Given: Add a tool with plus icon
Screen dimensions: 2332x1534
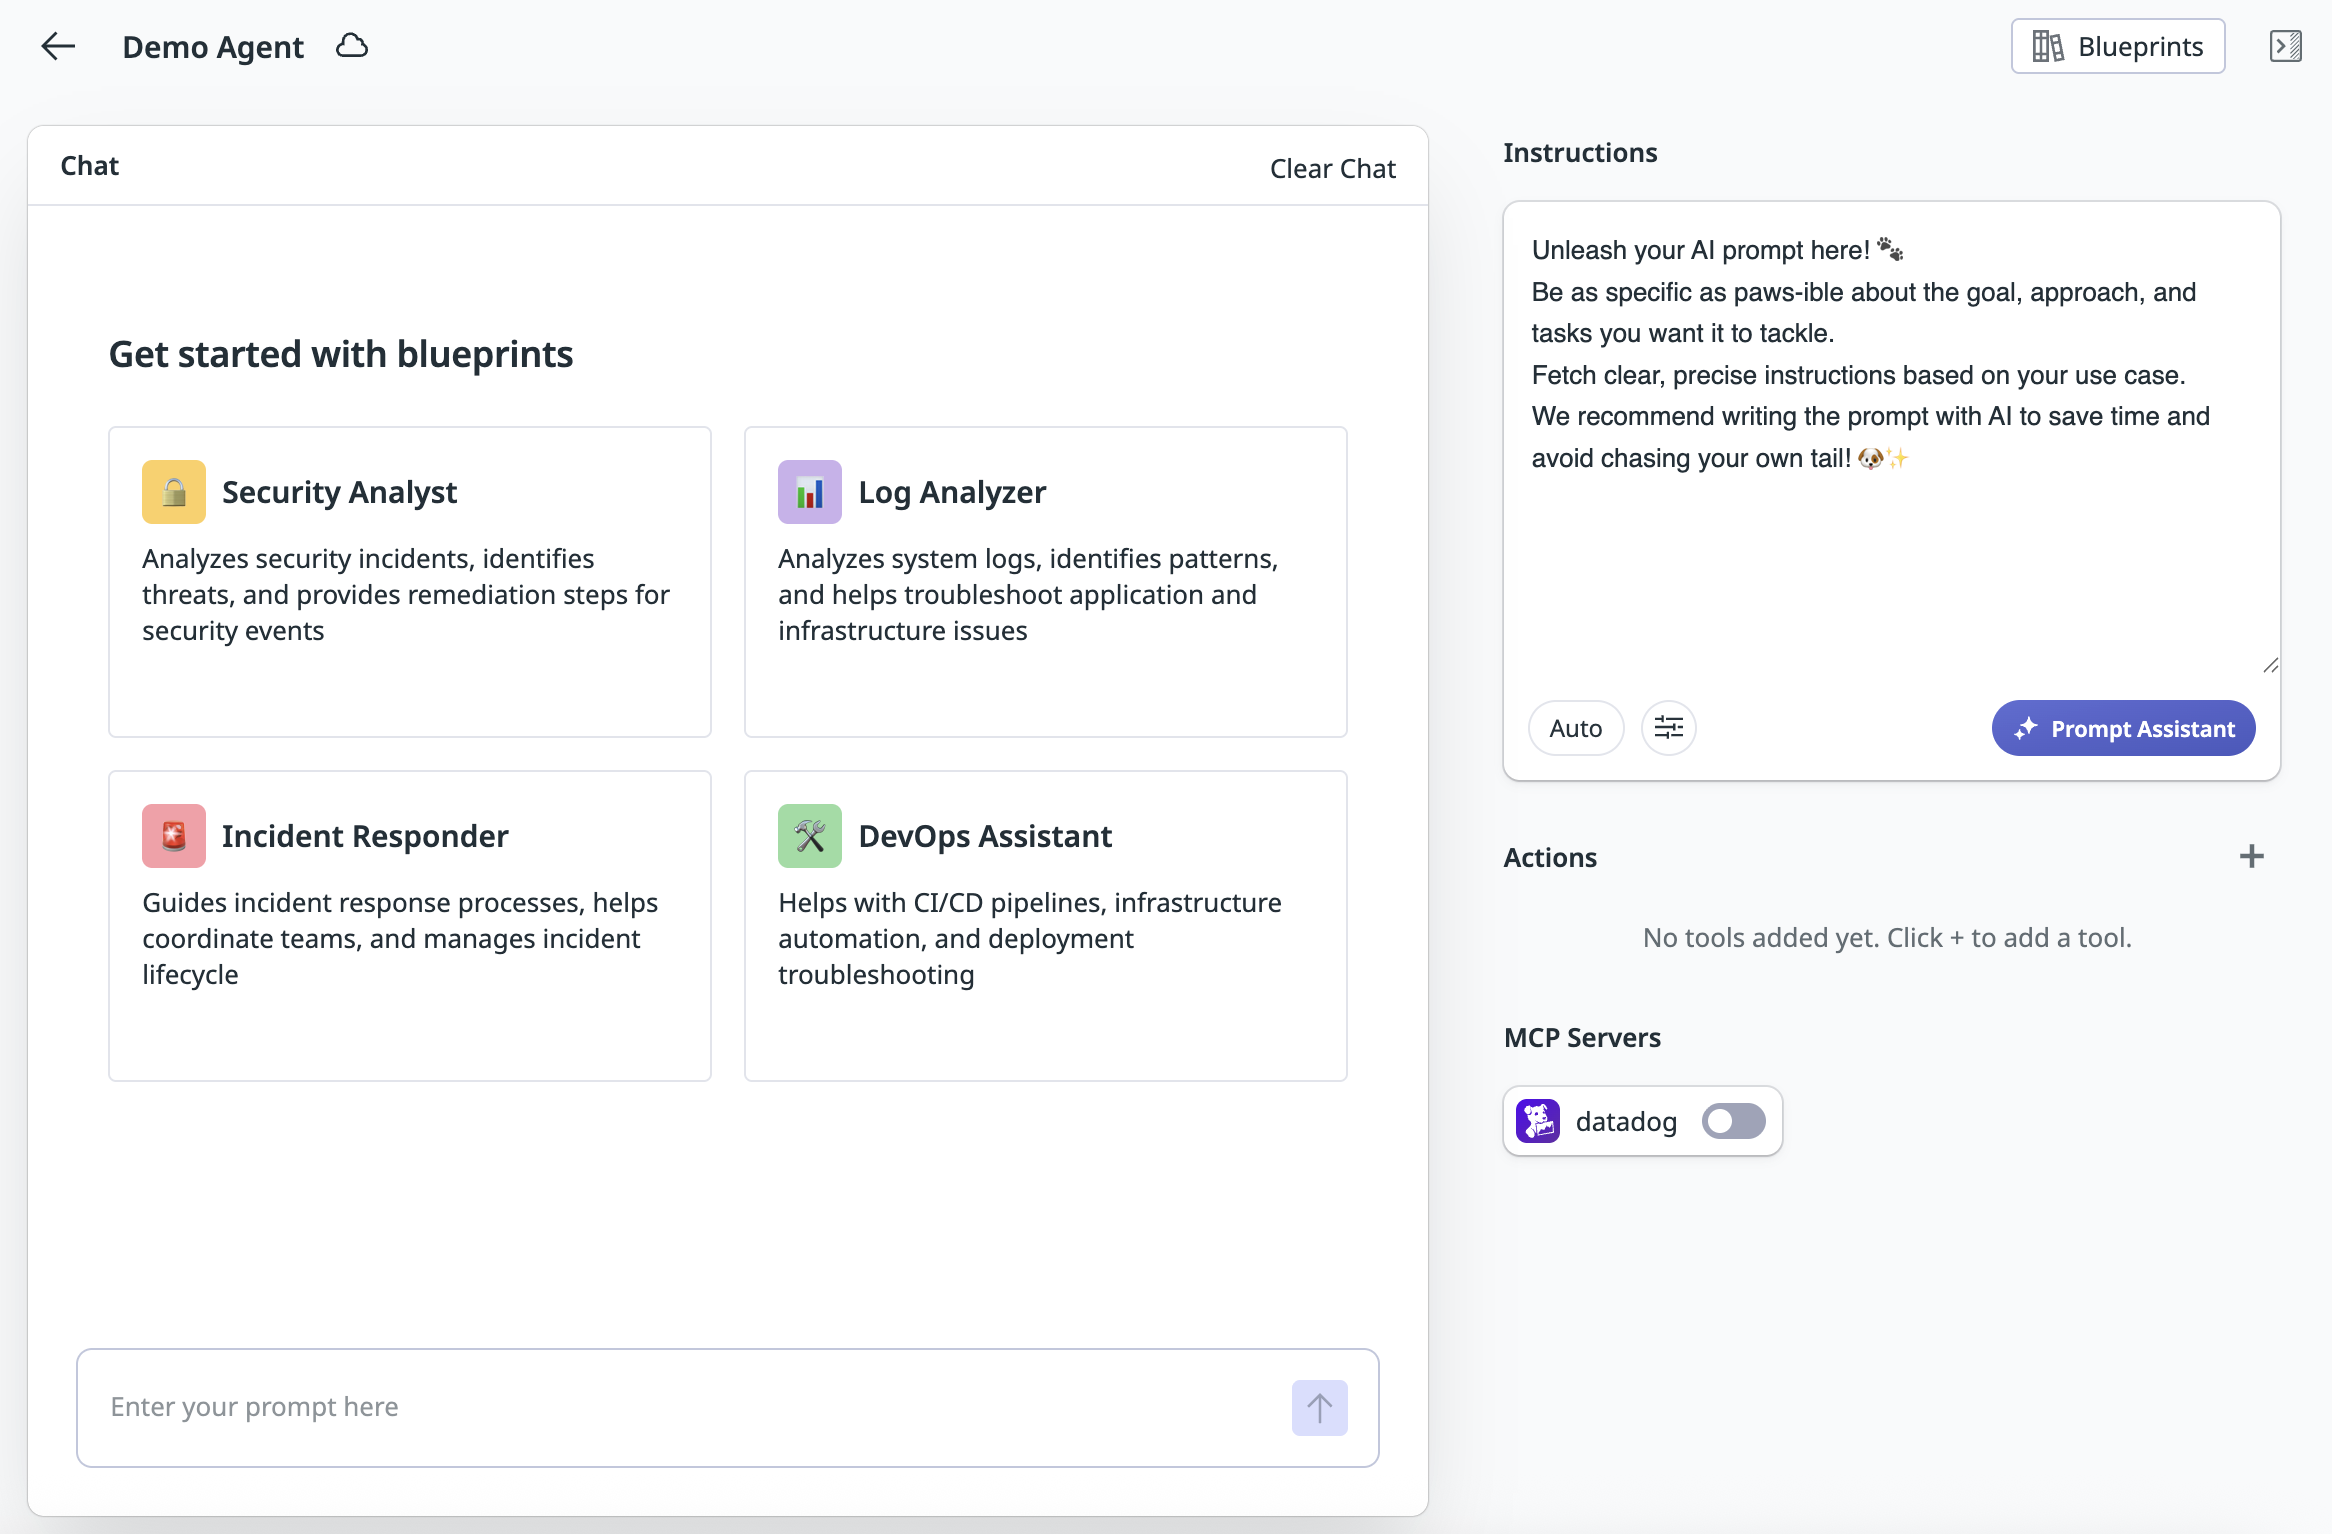Looking at the screenshot, I should point(2251,856).
